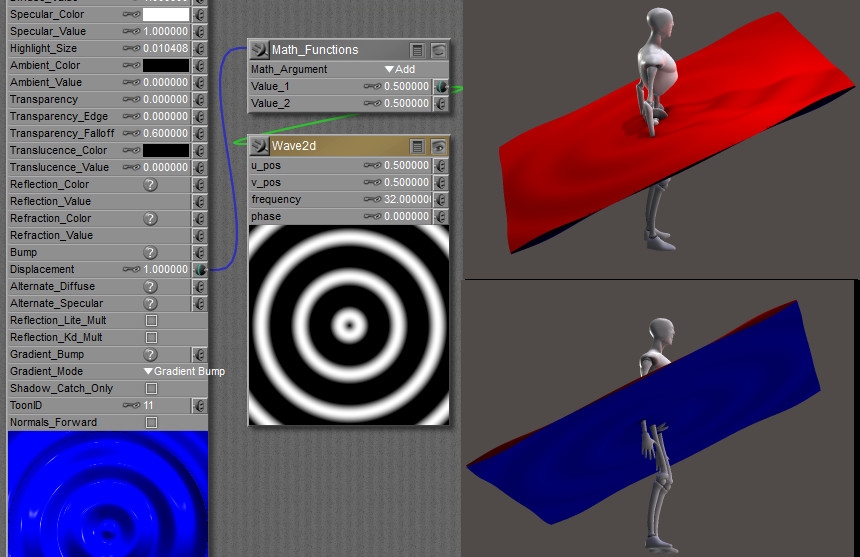Click the Math_Functions Value_2 plug icon
860x557 pixels.
pos(441,103)
